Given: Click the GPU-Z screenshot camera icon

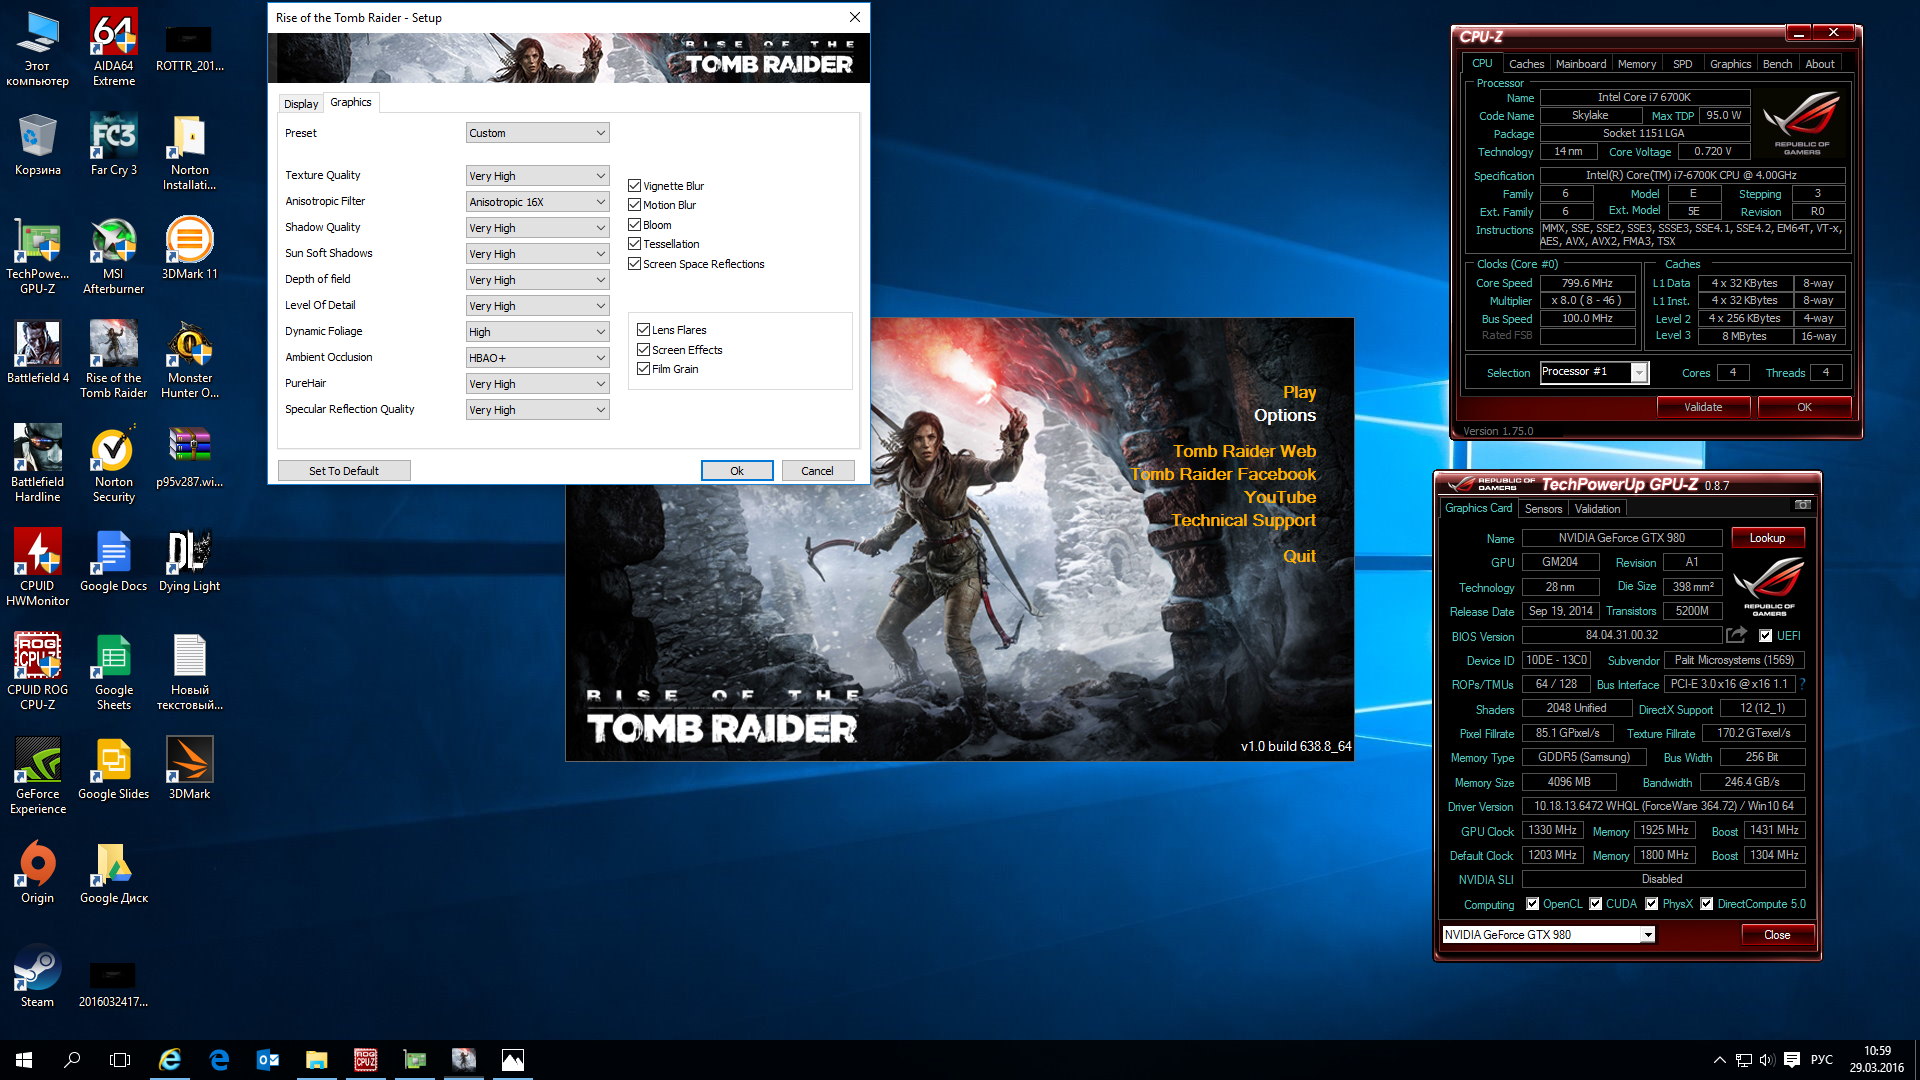Looking at the screenshot, I should (x=1802, y=505).
